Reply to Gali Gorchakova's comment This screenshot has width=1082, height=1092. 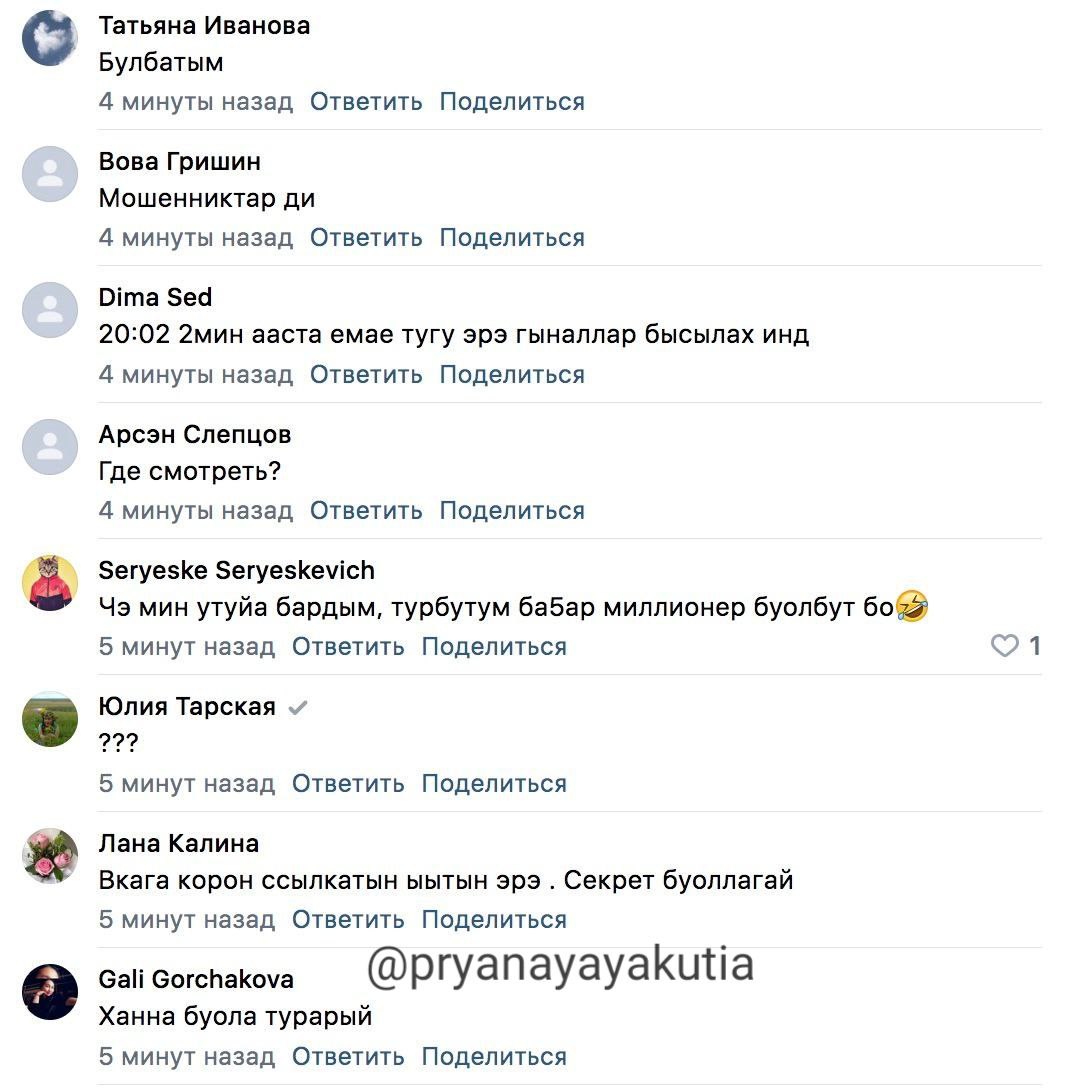pyautogui.click(x=348, y=1057)
